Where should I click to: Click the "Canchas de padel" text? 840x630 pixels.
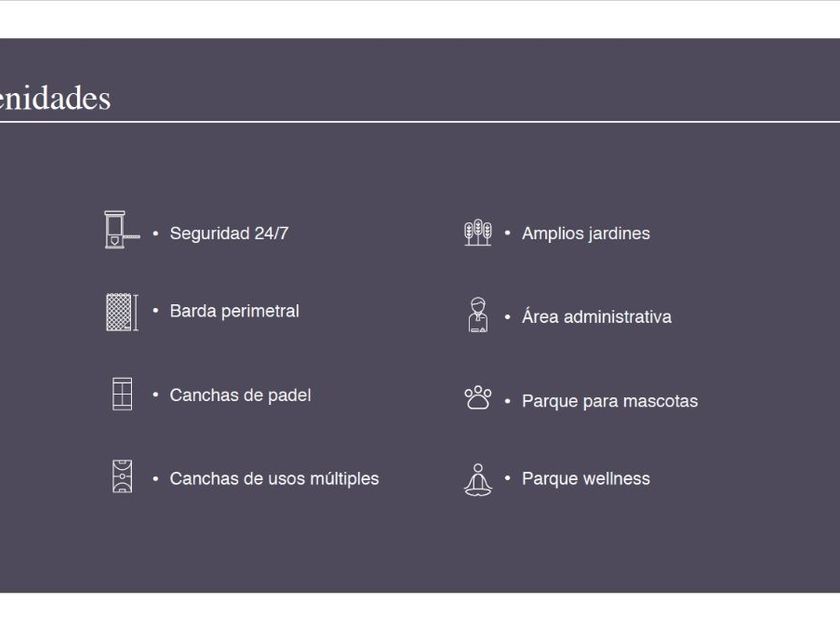pos(240,395)
